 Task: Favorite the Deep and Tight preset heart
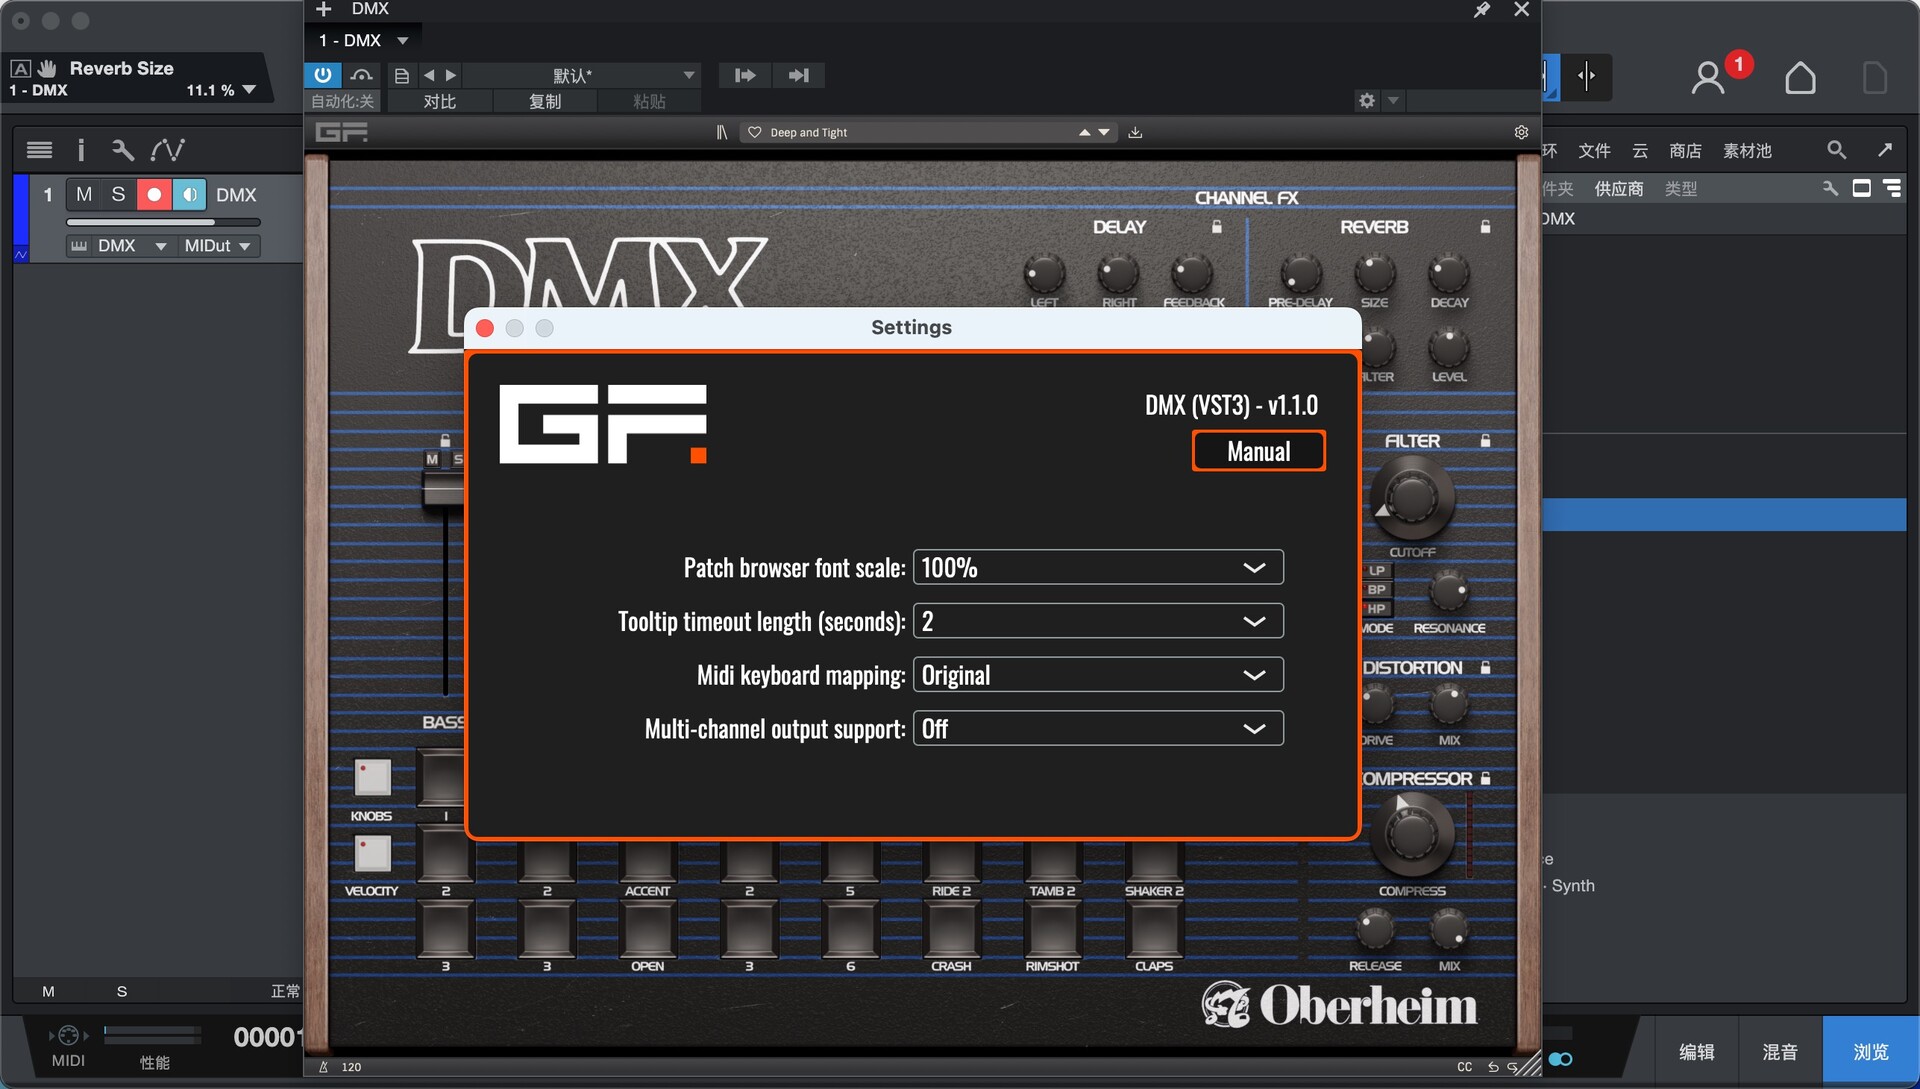coord(755,132)
